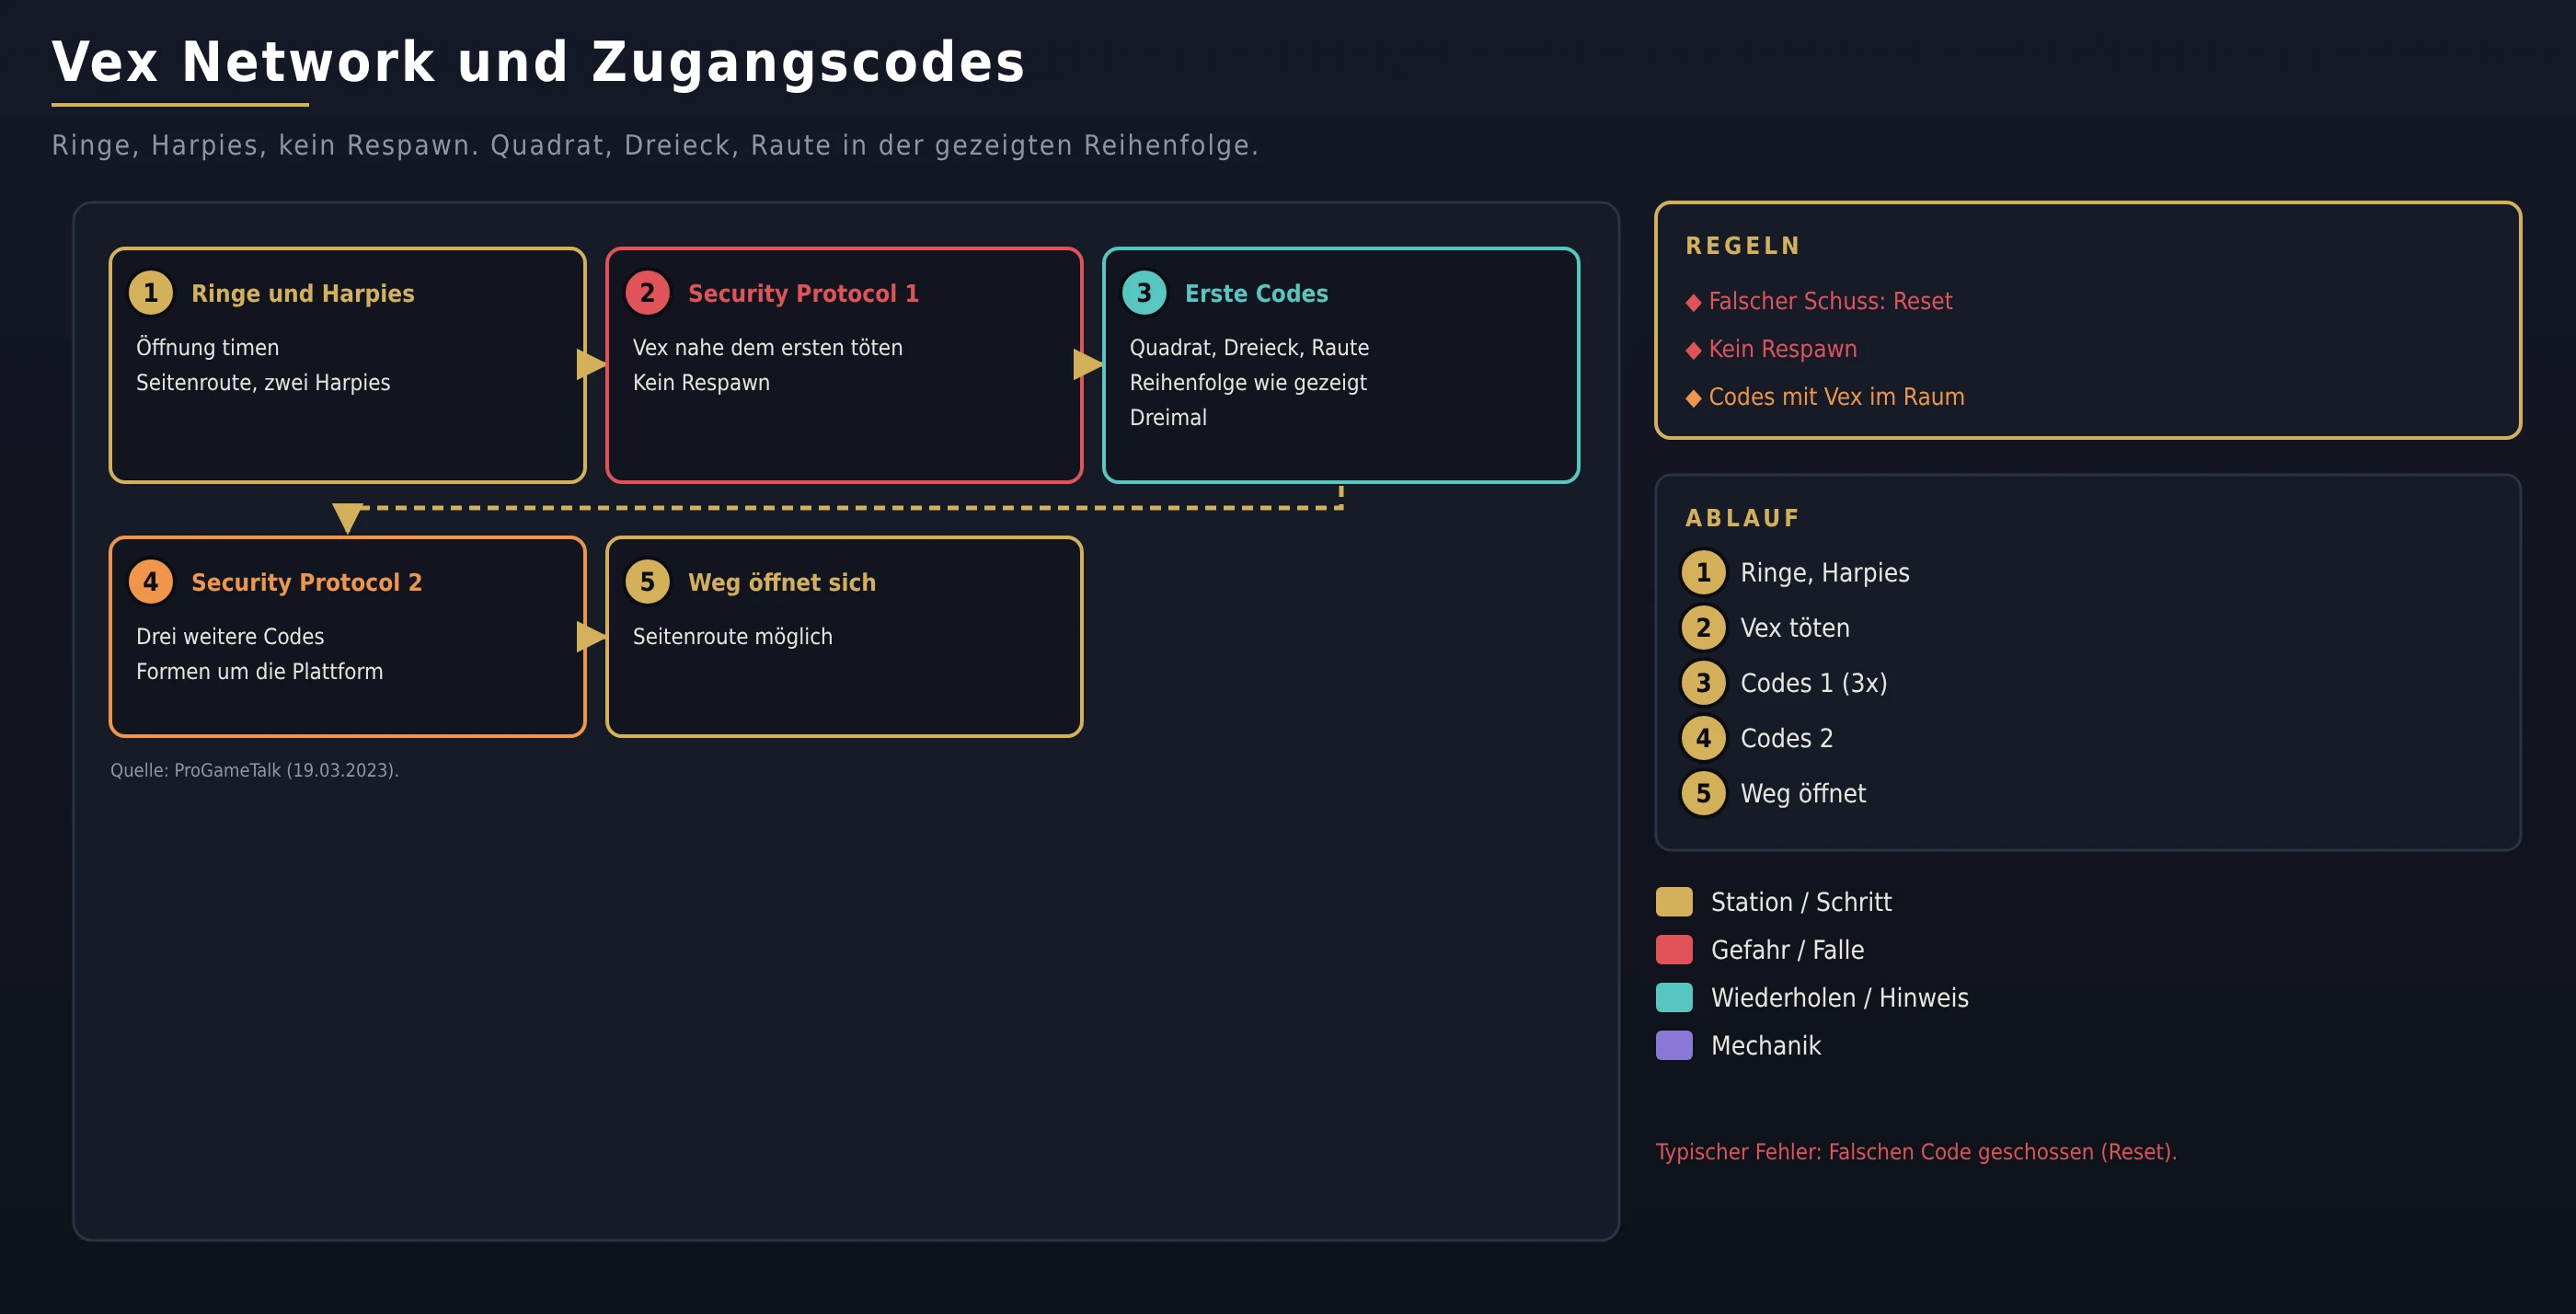The width and height of the screenshot is (2576, 1314).
Task: Click the purple Mechanik legend swatch
Action: click(1674, 1046)
